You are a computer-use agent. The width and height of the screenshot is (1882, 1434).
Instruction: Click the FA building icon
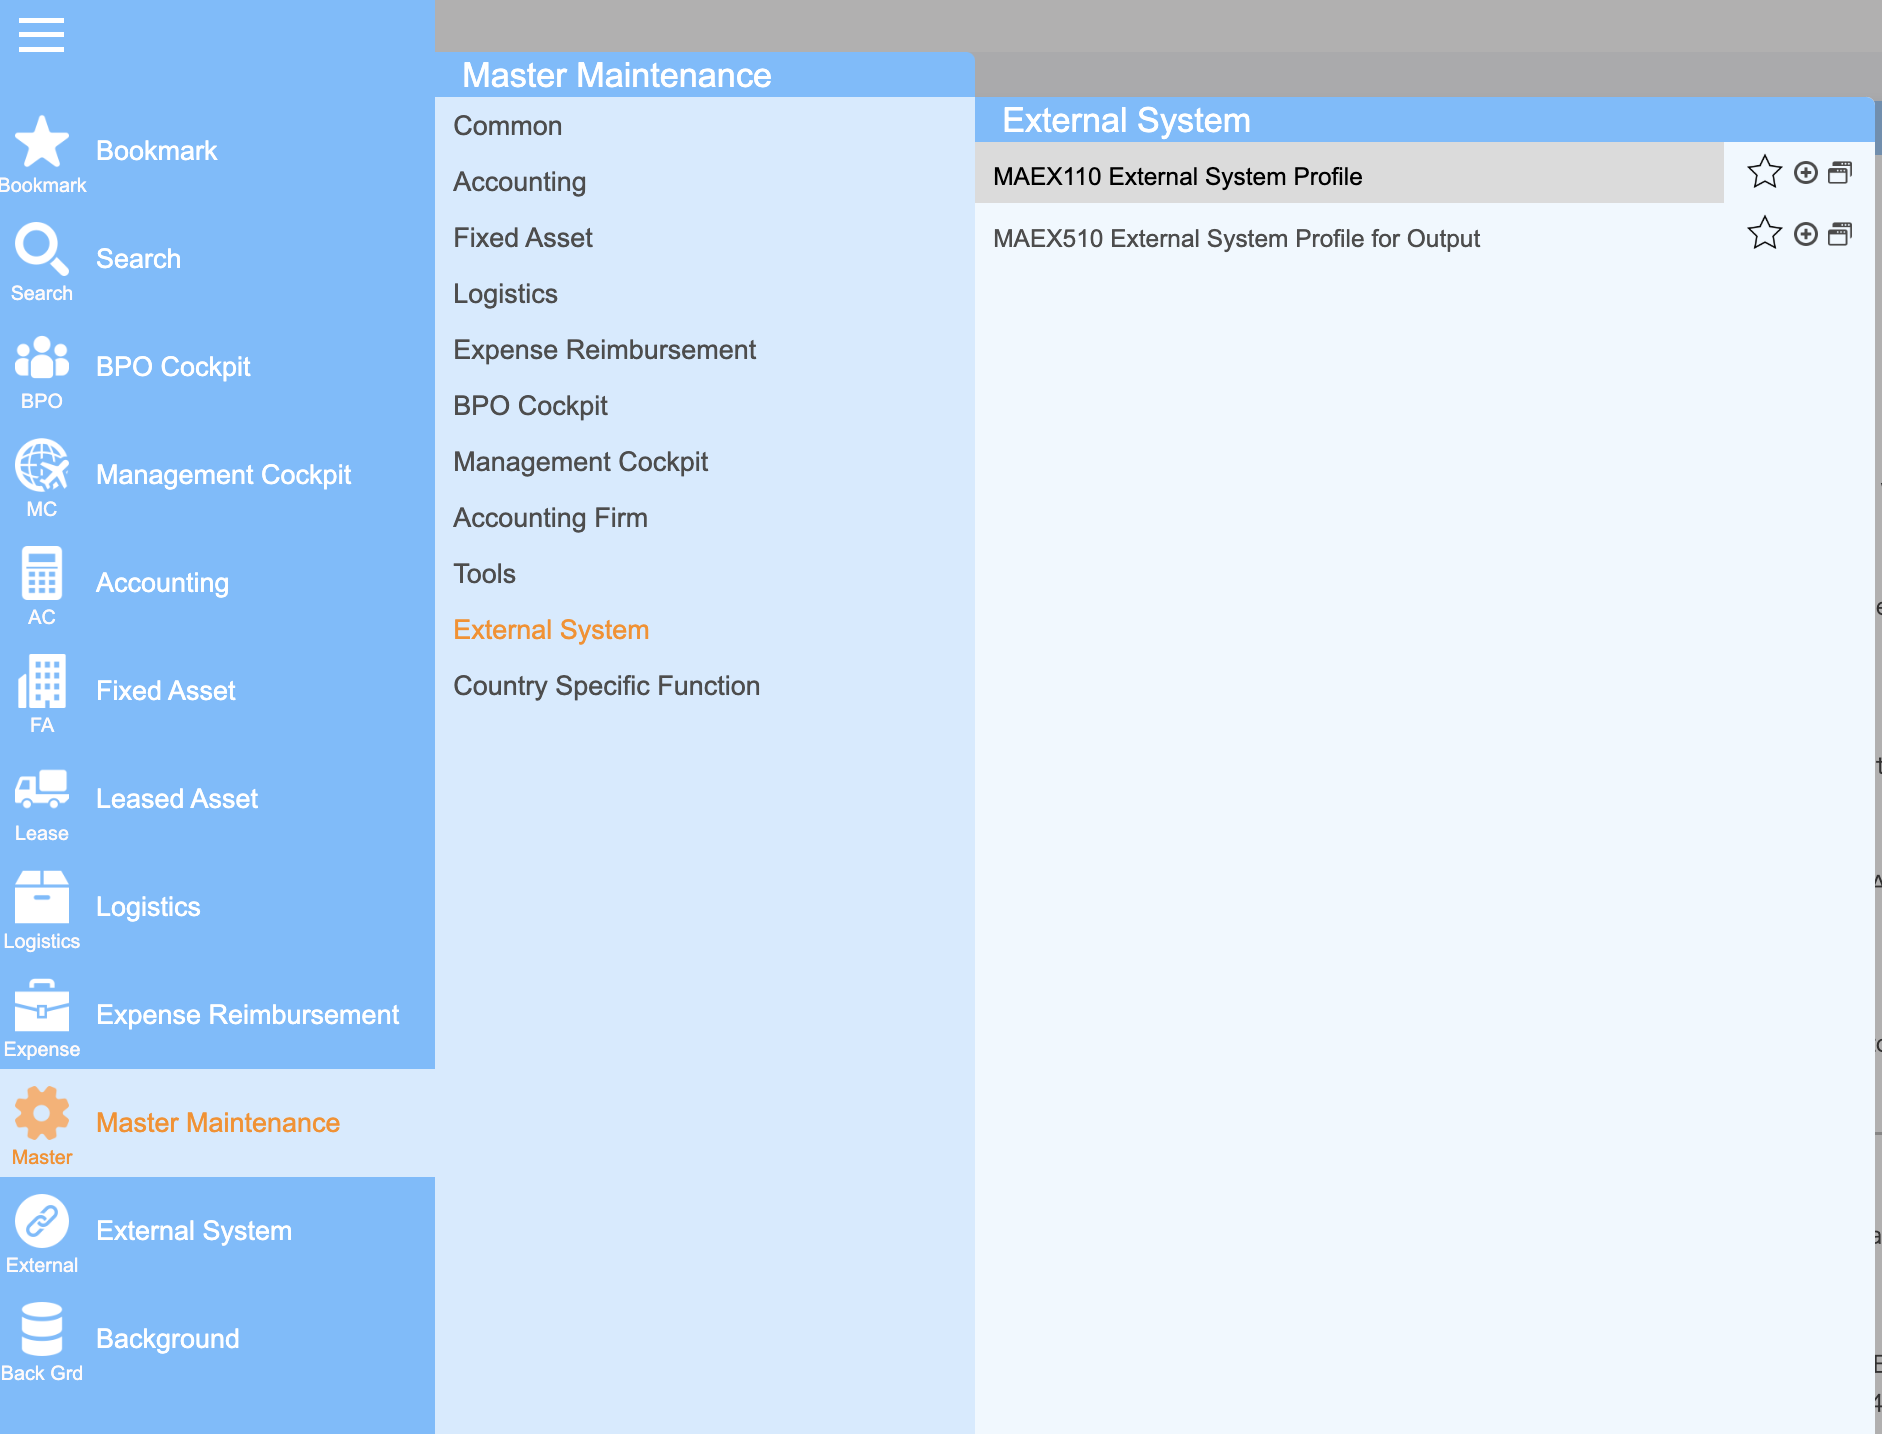tap(42, 682)
